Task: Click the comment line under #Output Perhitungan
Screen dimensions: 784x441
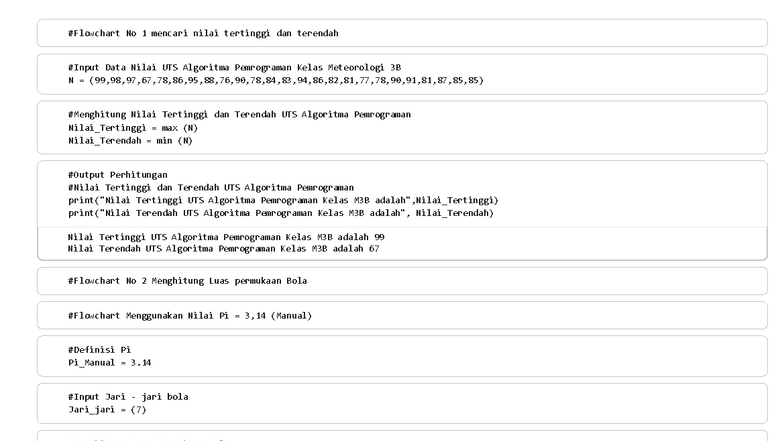Action: tap(211, 187)
